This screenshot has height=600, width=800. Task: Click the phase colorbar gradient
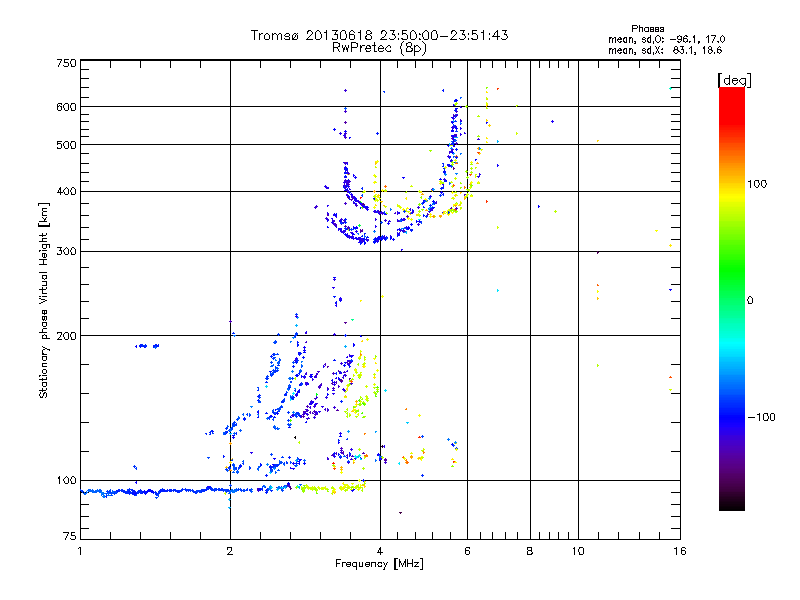pyautogui.click(x=732, y=299)
